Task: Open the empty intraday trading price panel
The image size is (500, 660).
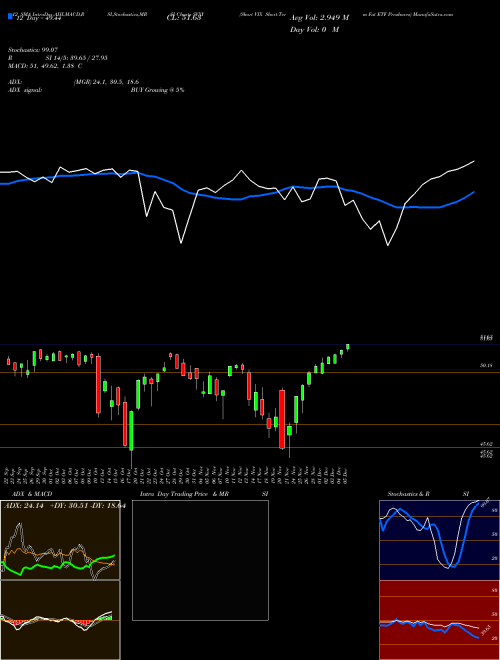Action: (200, 560)
